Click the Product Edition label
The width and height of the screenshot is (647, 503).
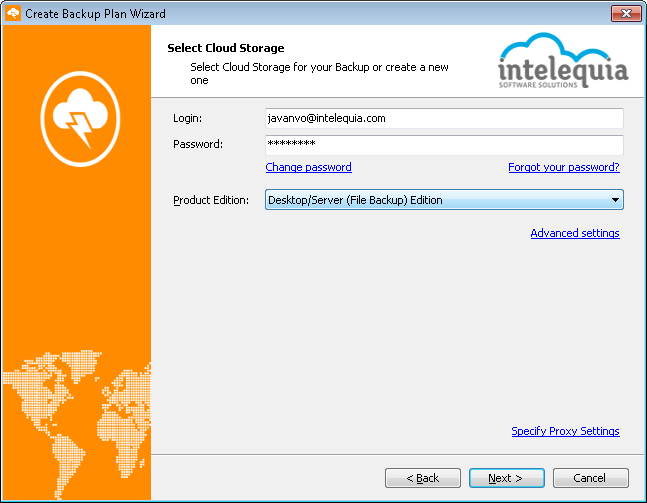[211, 200]
